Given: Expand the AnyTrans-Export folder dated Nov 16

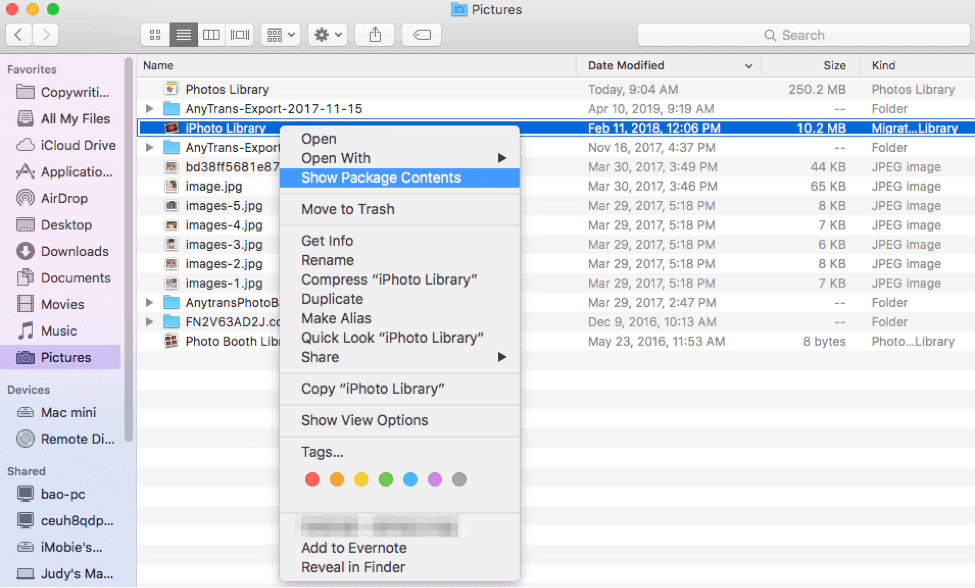Looking at the screenshot, I should point(149,148).
